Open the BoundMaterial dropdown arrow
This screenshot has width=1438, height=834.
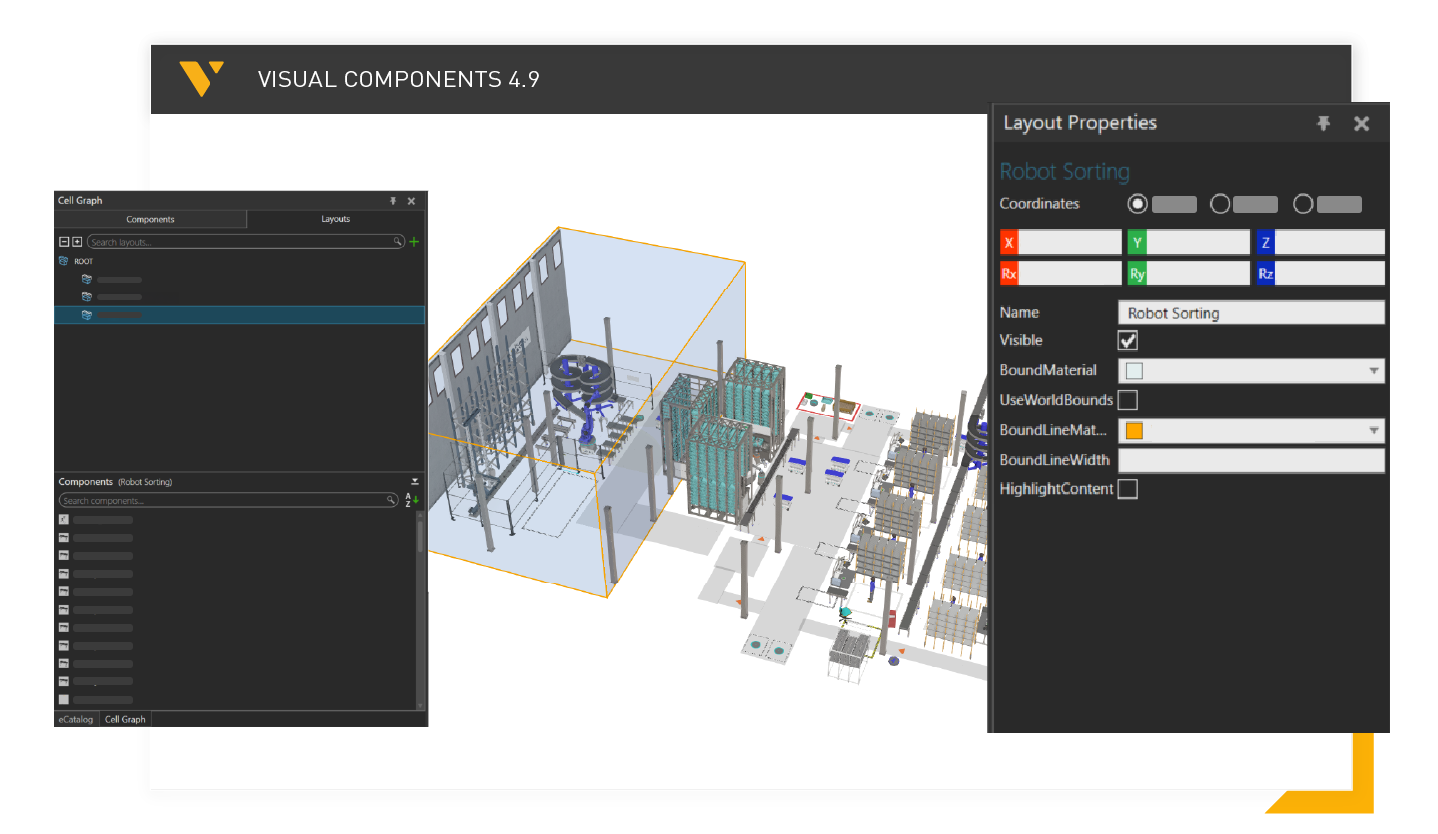(1375, 371)
